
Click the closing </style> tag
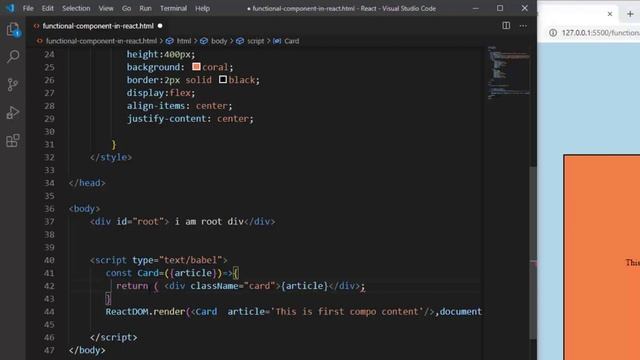coord(111,158)
